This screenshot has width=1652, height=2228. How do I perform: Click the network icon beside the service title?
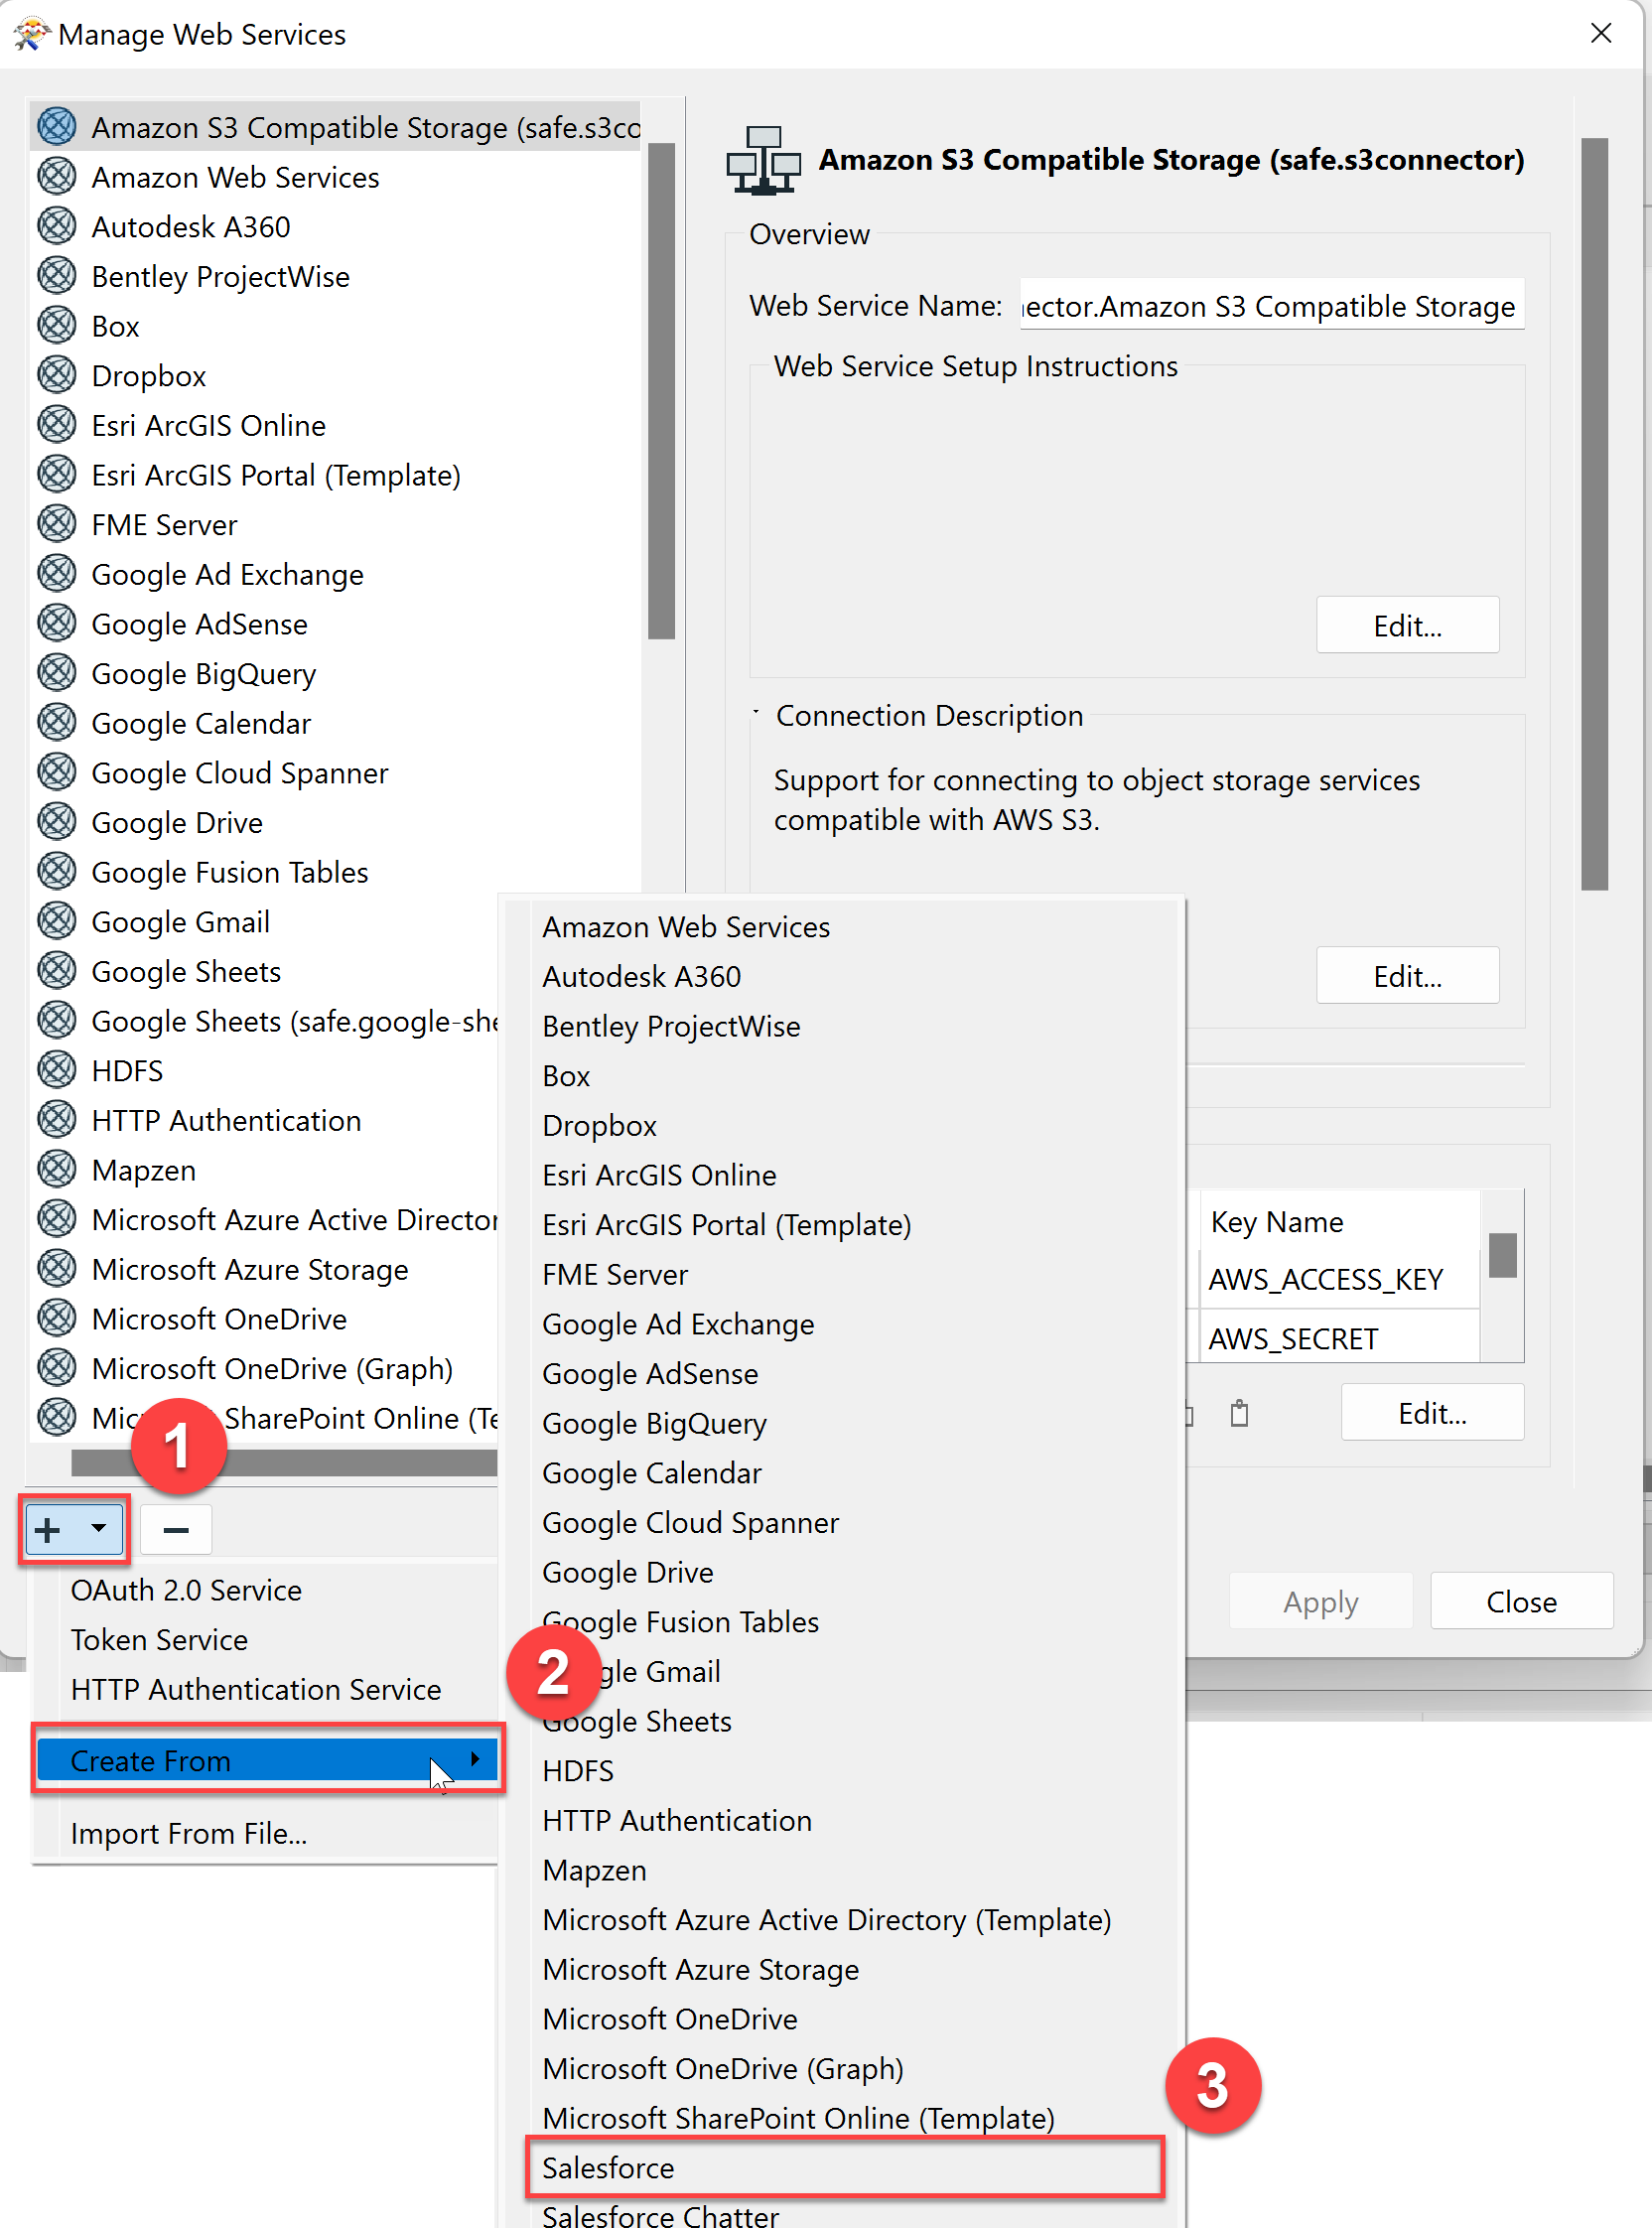764,160
